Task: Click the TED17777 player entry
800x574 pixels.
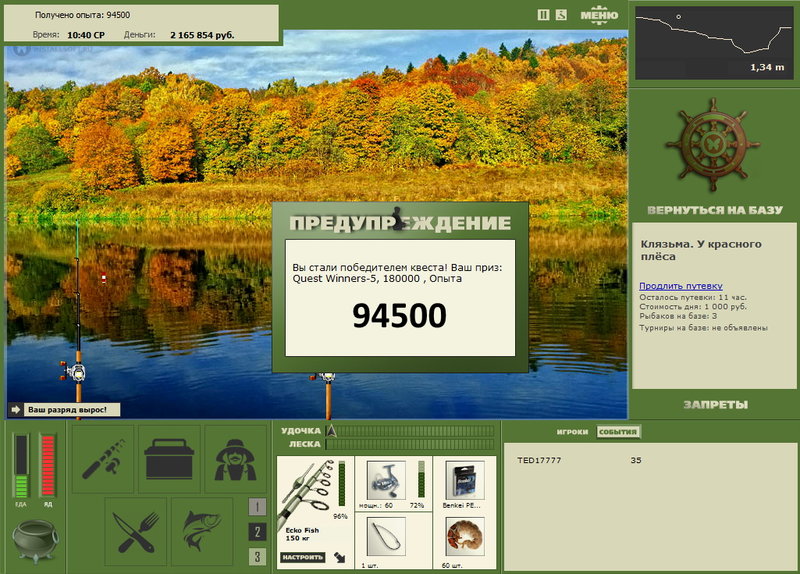Action: coord(539,460)
